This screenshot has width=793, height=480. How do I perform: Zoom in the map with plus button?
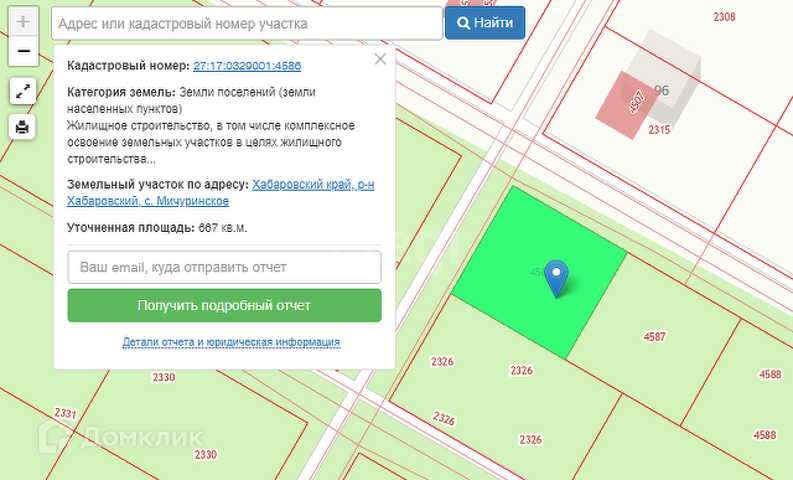(x=23, y=22)
